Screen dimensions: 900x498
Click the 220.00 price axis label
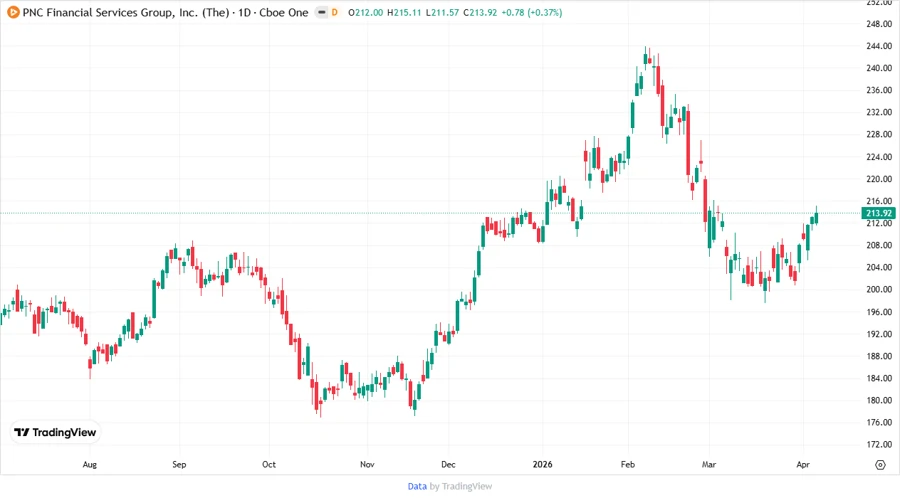[x=879, y=179]
